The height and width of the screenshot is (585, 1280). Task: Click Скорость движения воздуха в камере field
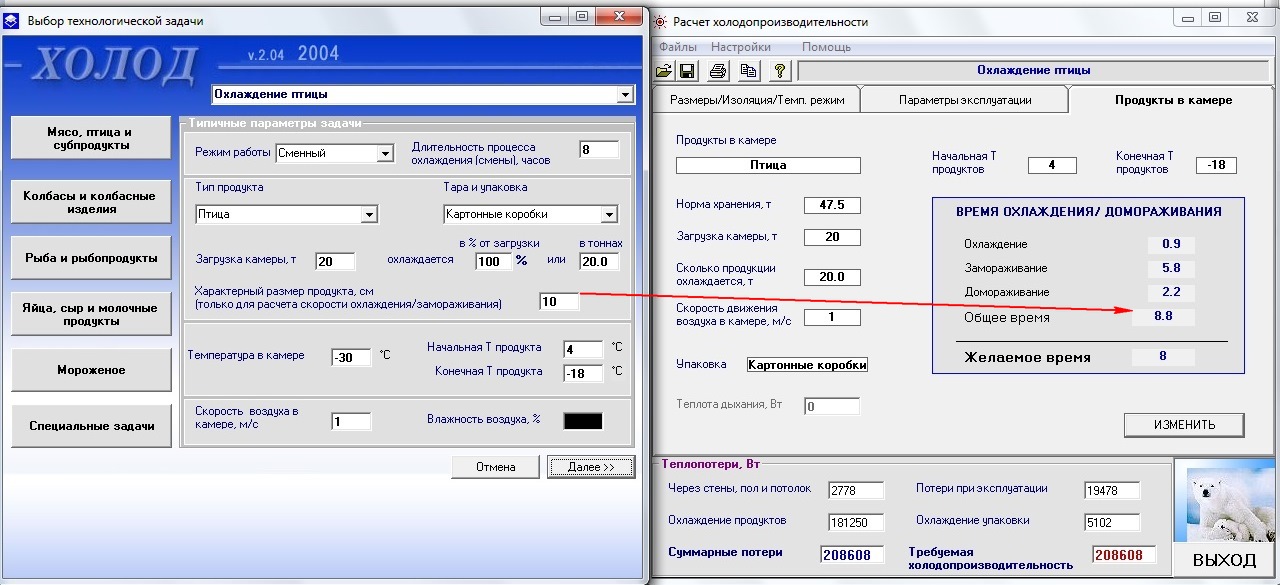832,317
